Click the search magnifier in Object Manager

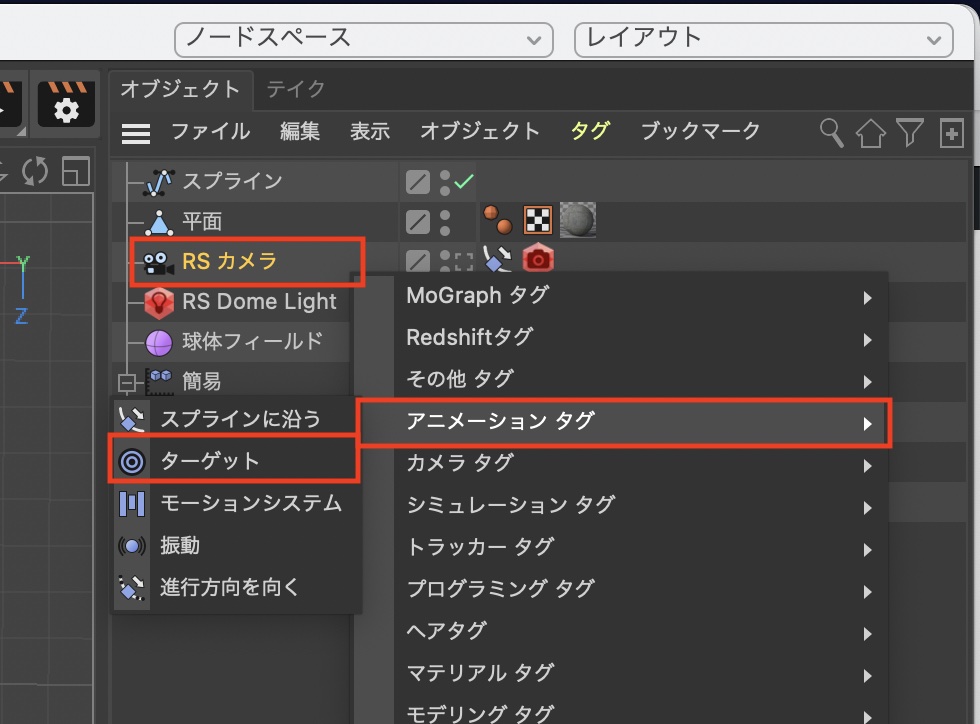[831, 132]
